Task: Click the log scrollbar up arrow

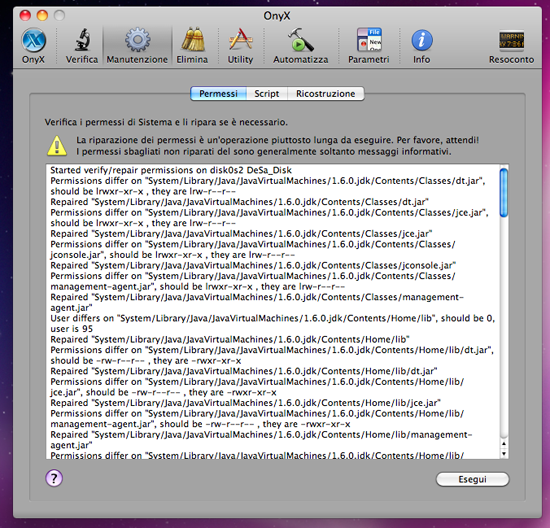Action: point(504,444)
